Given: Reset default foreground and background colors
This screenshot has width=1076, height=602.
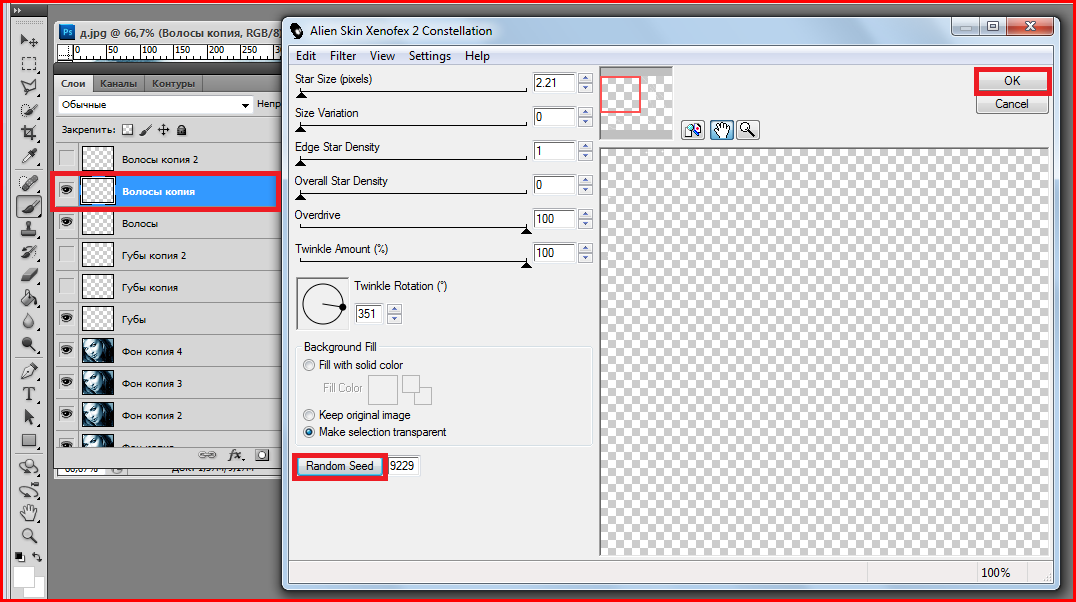Looking at the screenshot, I should click(x=20, y=557).
